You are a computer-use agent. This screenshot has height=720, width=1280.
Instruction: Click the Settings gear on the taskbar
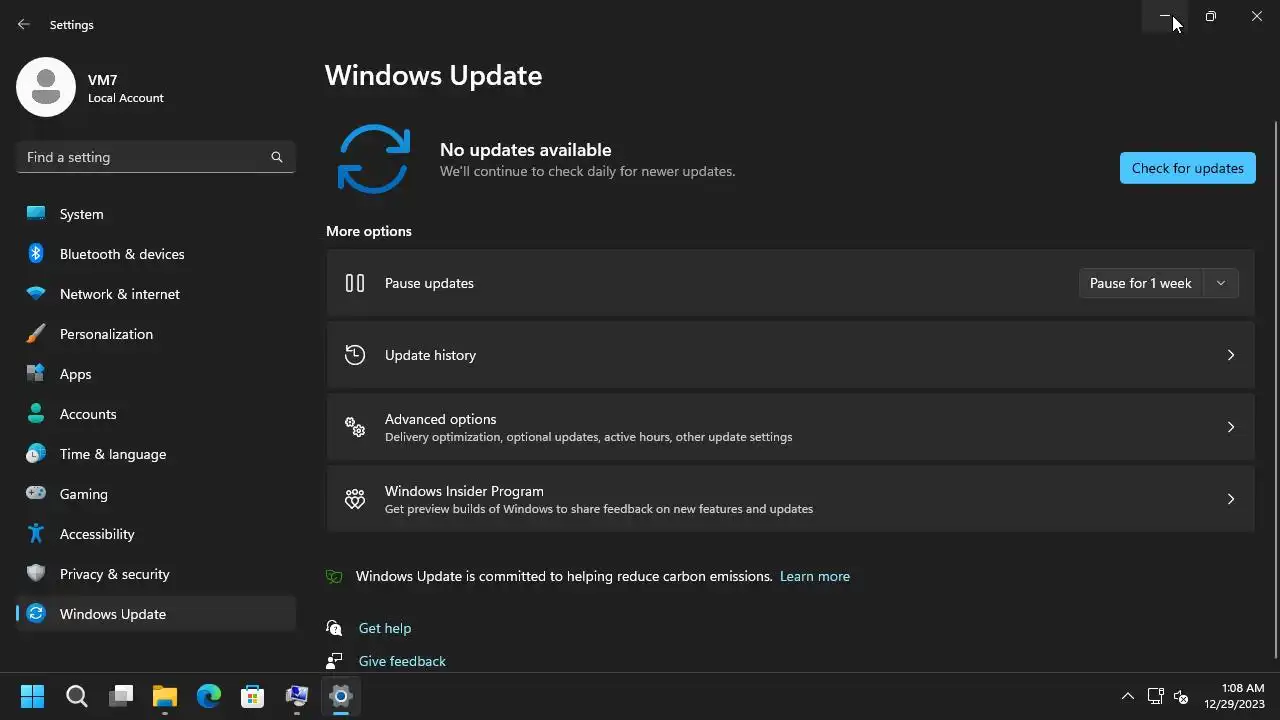tap(341, 696)
